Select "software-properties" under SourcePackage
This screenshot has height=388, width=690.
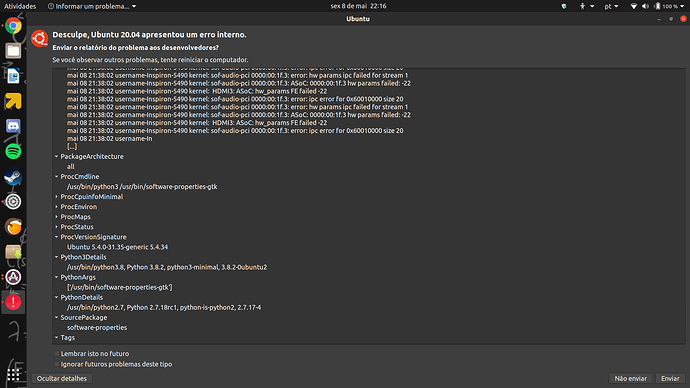pos(97,328)
